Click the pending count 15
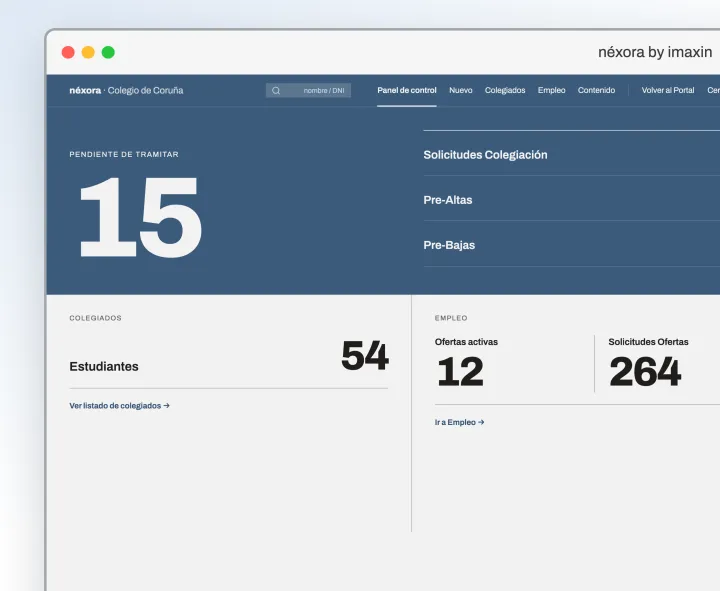Screen dimensions: 720x591 (x=140, y=217)
